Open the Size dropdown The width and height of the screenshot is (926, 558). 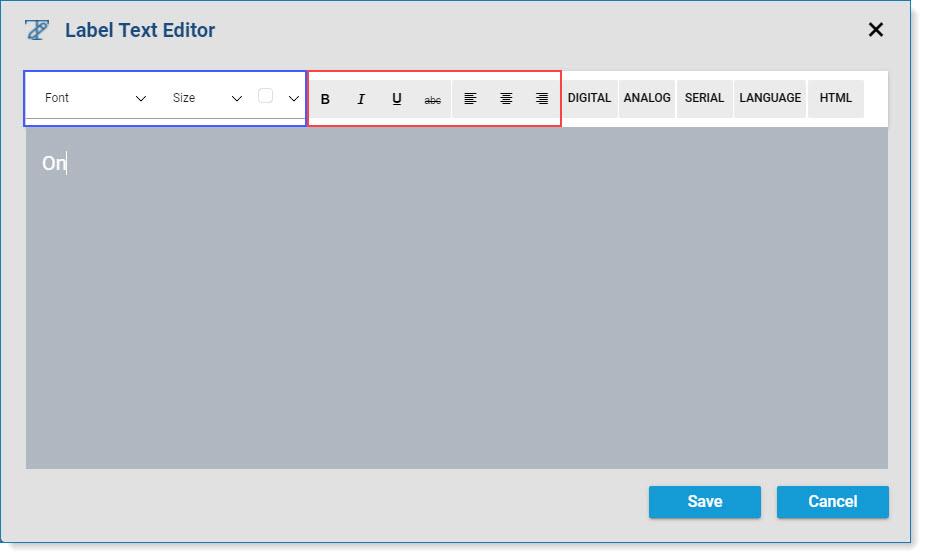207,98
